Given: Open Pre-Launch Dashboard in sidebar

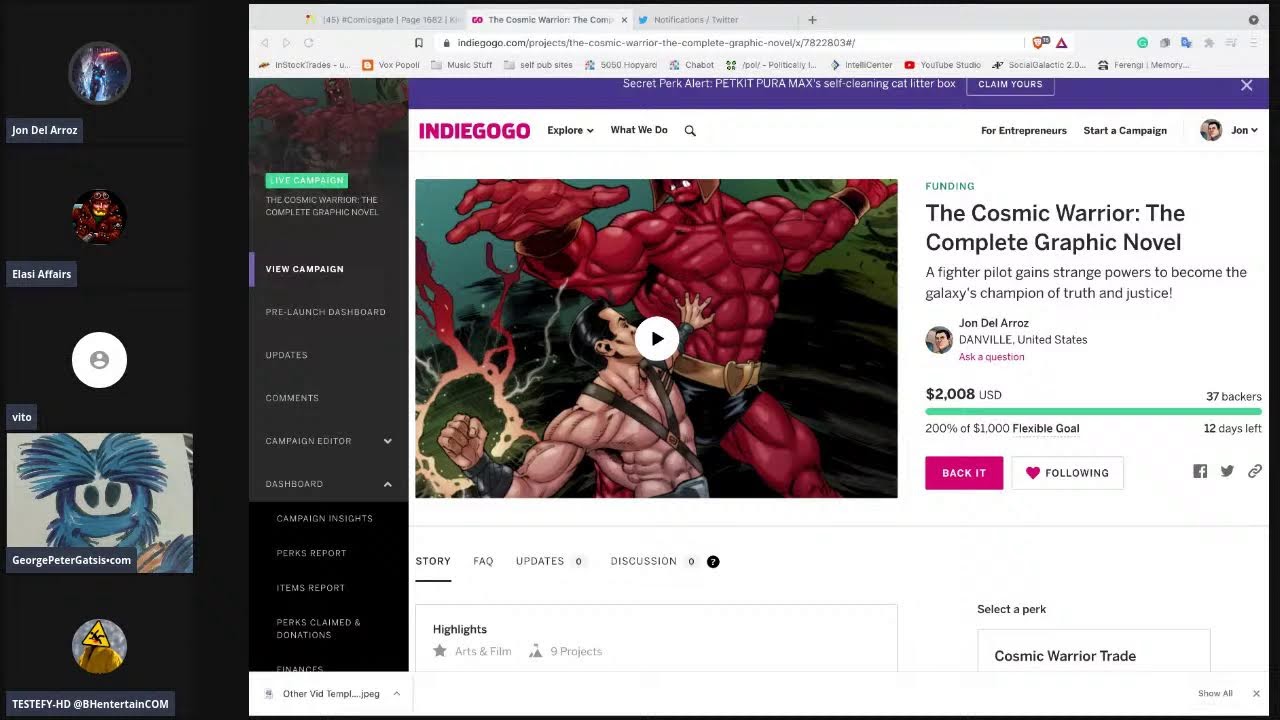Looking at the screenshot, I should [x=325, y=312].
